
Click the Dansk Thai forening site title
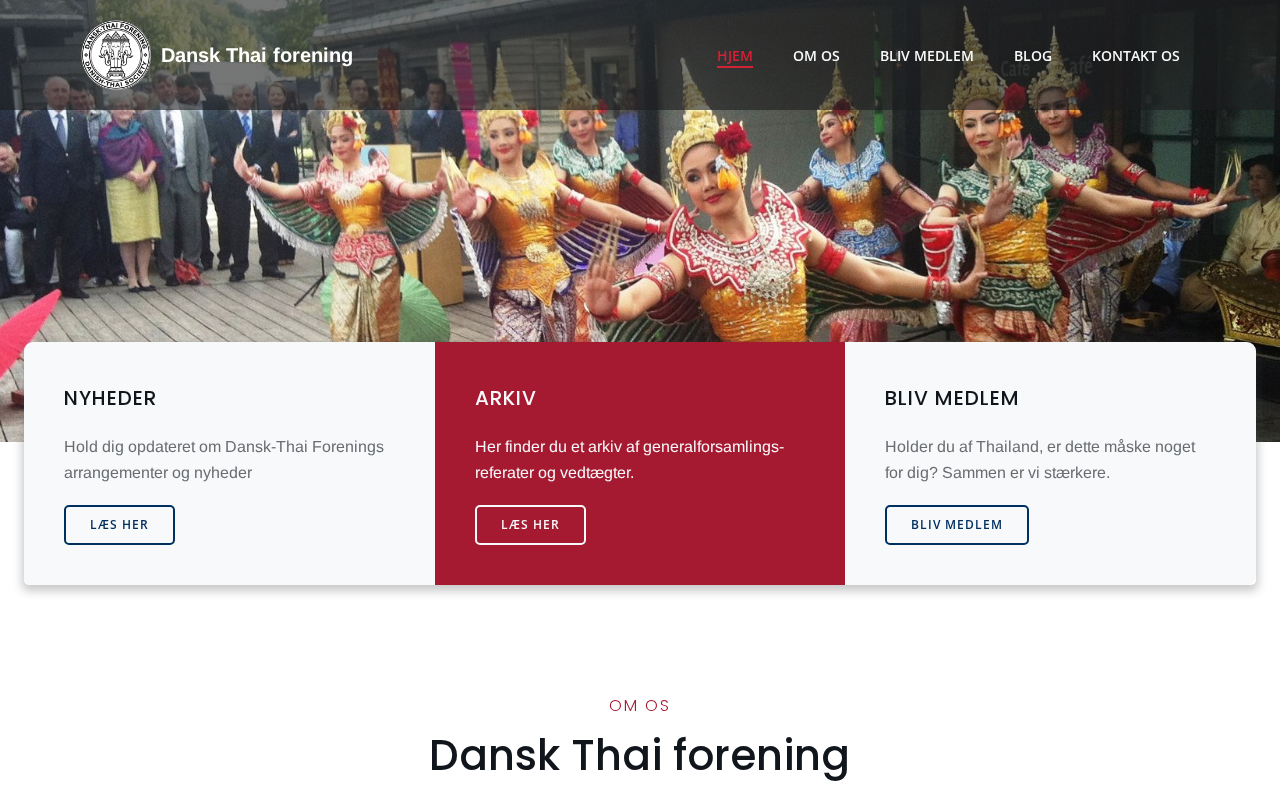click(x=257, y=55)
